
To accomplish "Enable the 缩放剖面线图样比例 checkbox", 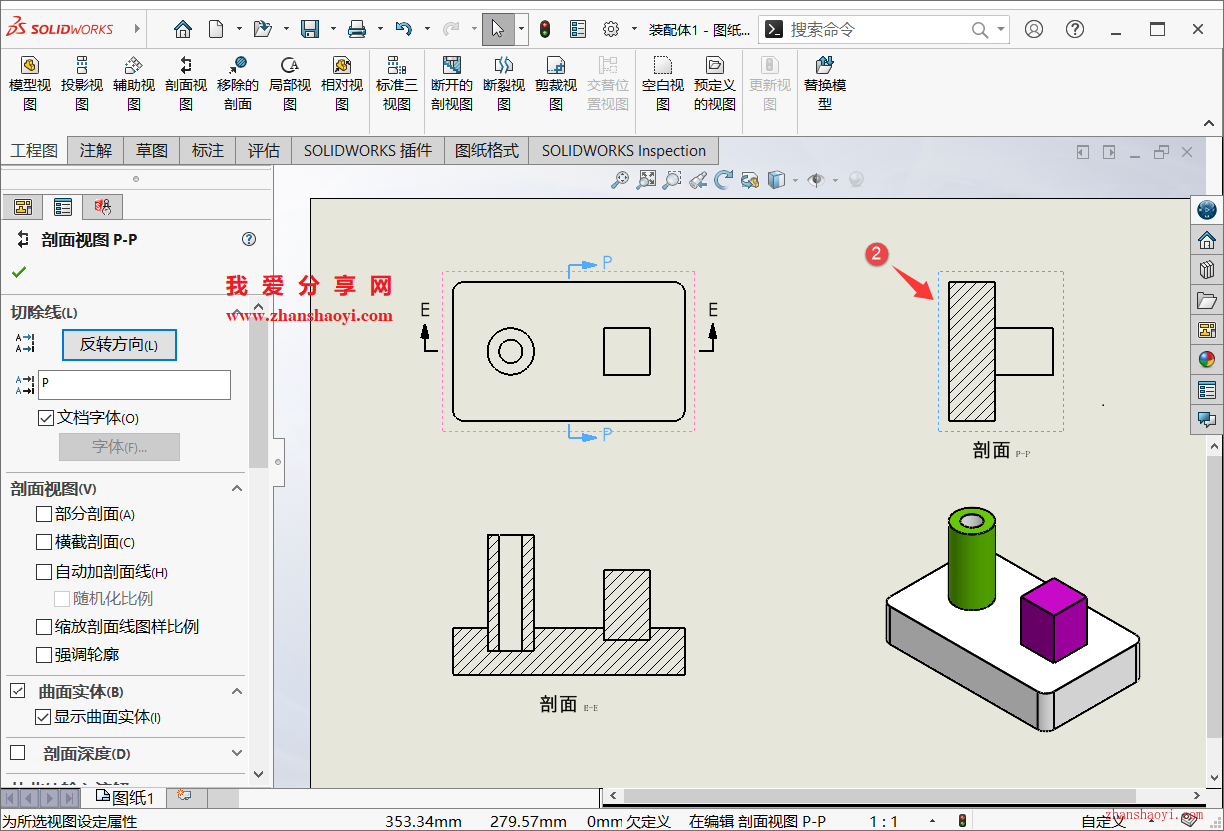I will [44, 627].
